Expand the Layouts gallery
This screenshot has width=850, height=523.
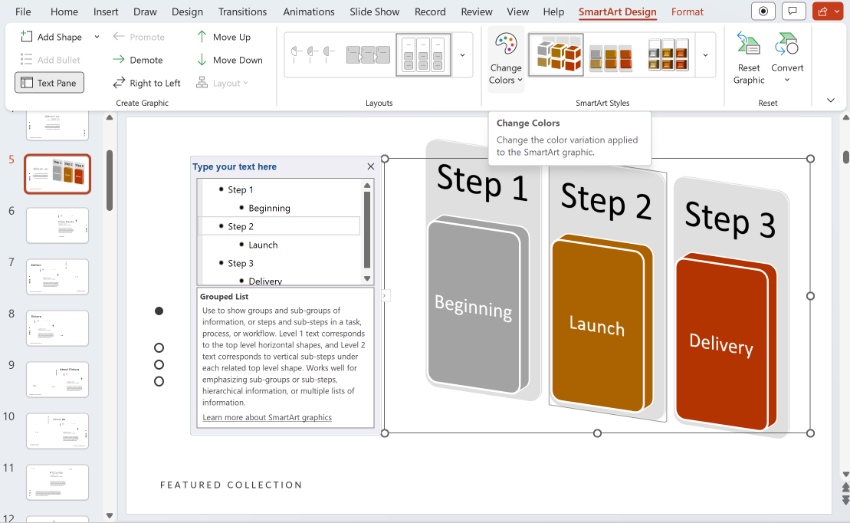tap(462, 55)
